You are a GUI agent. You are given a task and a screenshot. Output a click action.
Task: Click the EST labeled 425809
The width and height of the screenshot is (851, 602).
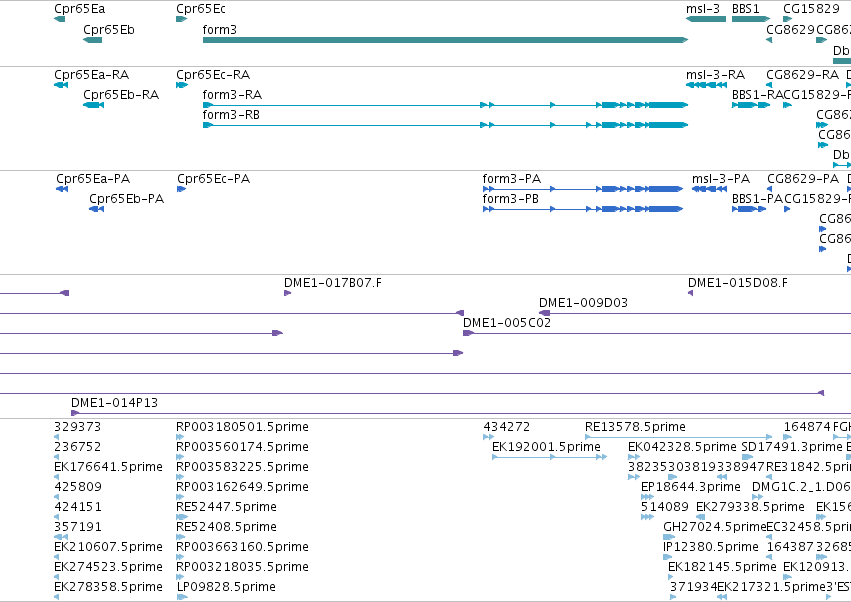pyautogui.click(x=78, y=487)
